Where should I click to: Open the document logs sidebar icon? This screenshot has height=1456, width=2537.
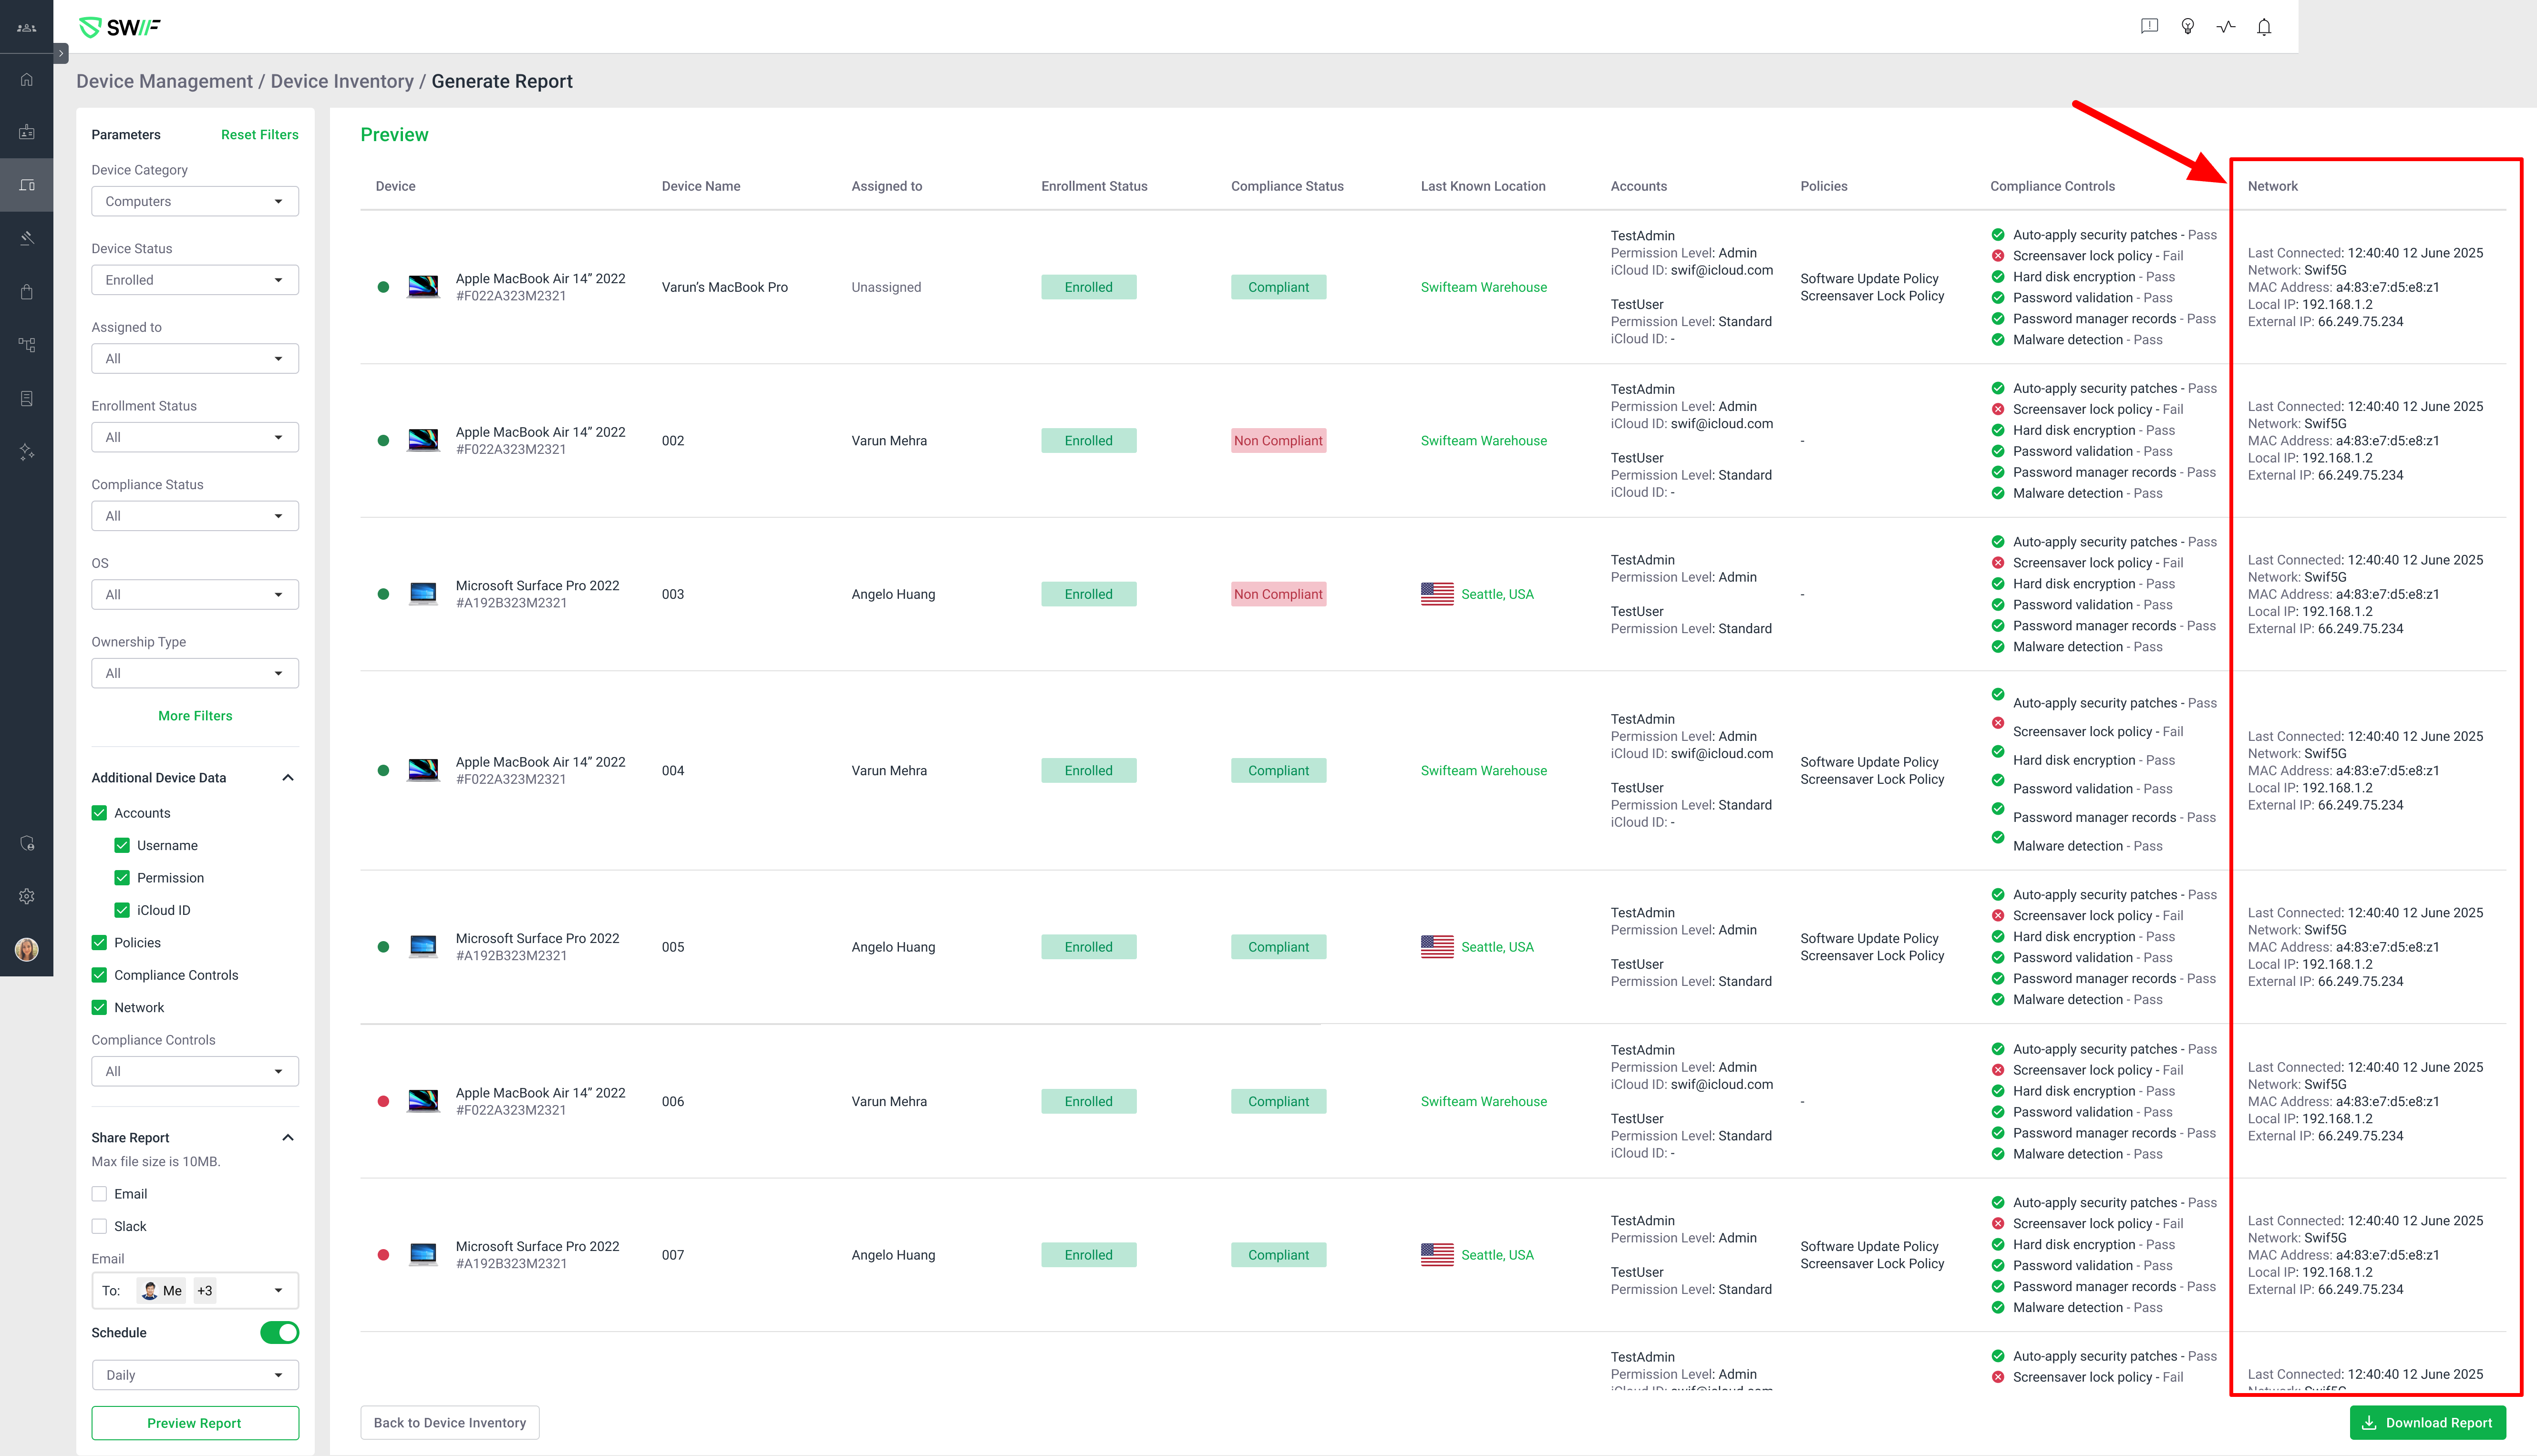27,399
